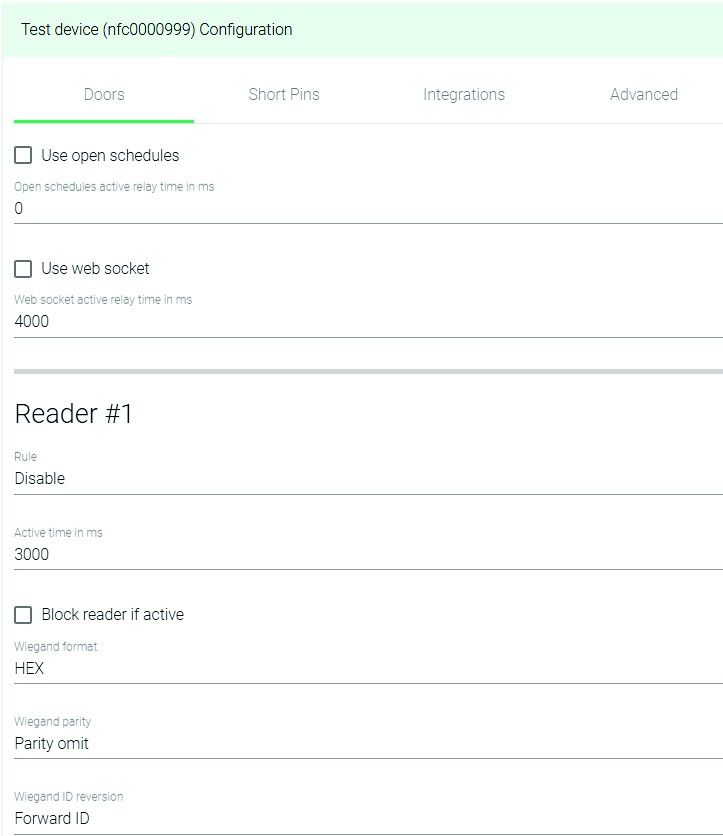
Task: Enable the Use open schedules checkbox
Action: click(23, 156)
